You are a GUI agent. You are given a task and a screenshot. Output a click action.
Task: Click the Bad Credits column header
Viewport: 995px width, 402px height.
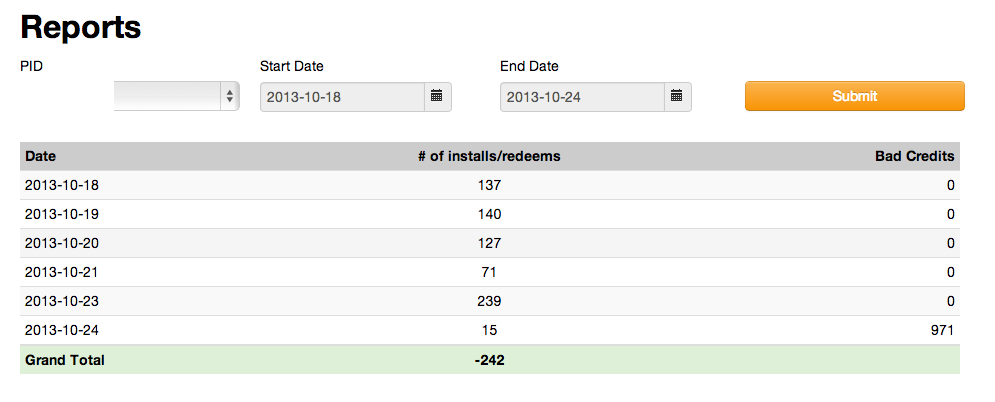click(x=915, y=157)
